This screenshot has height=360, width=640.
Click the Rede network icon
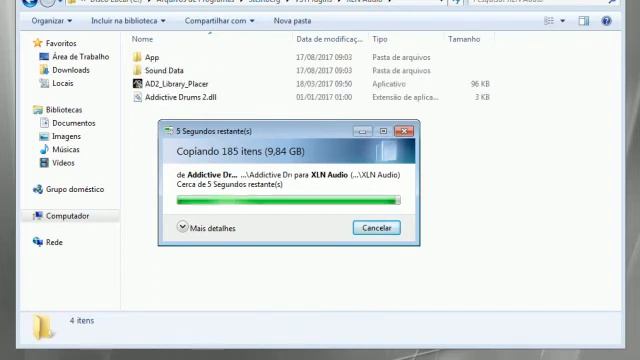pyautogui.click(x=38, y=242)
